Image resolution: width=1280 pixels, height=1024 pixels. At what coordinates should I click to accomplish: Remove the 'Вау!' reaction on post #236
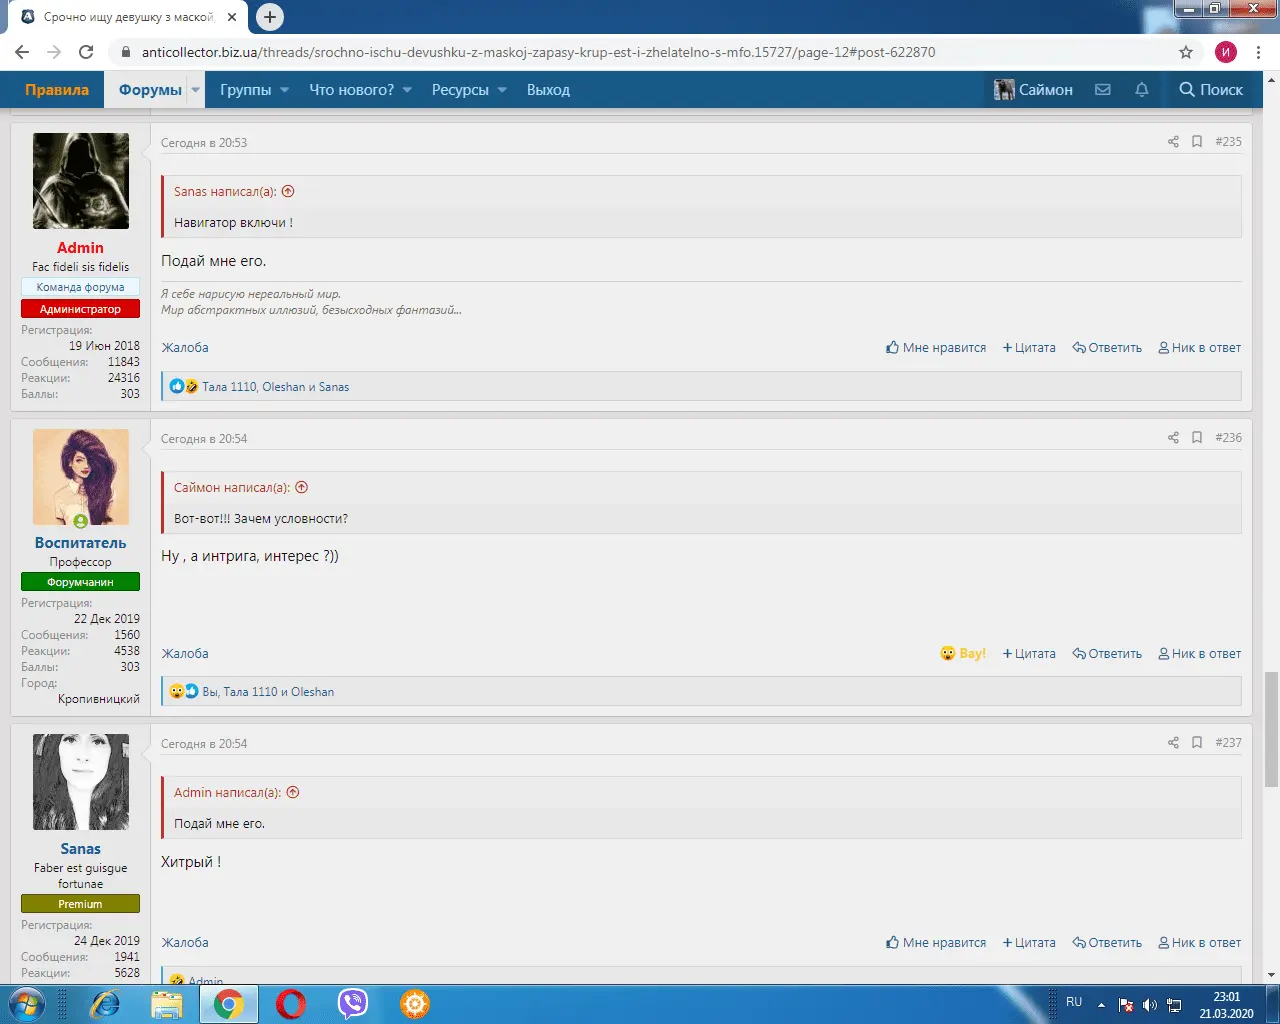click(962, 654)
